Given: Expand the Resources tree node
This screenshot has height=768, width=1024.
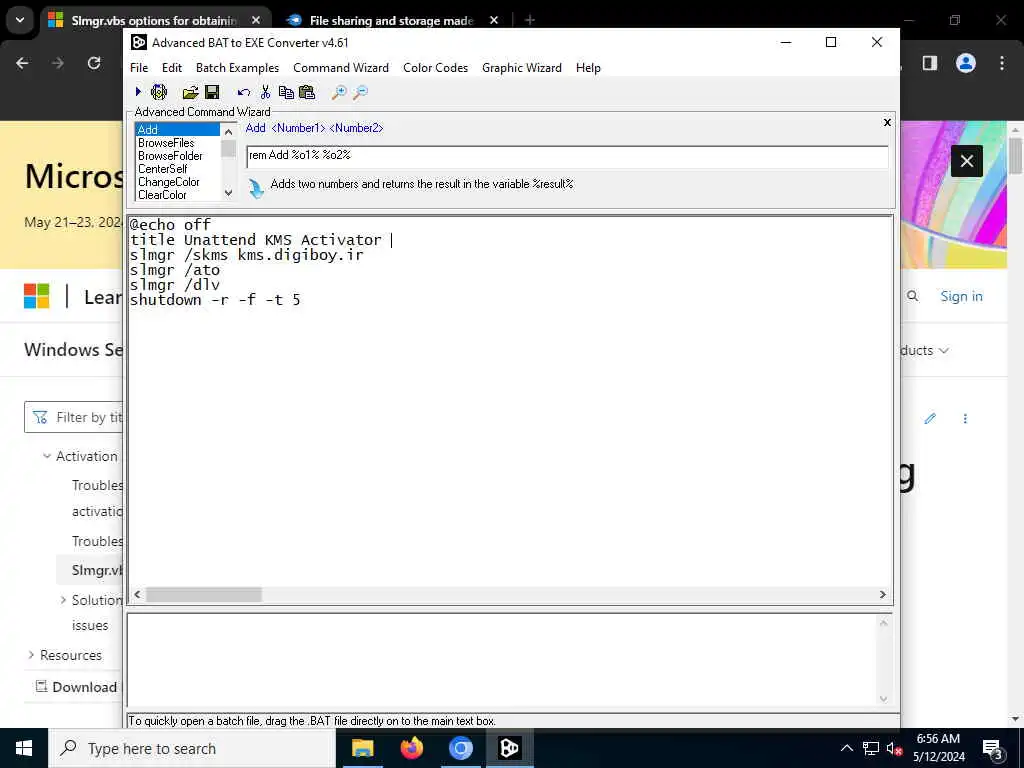Looking at the screenshot, I should click(x=31, y=655).
